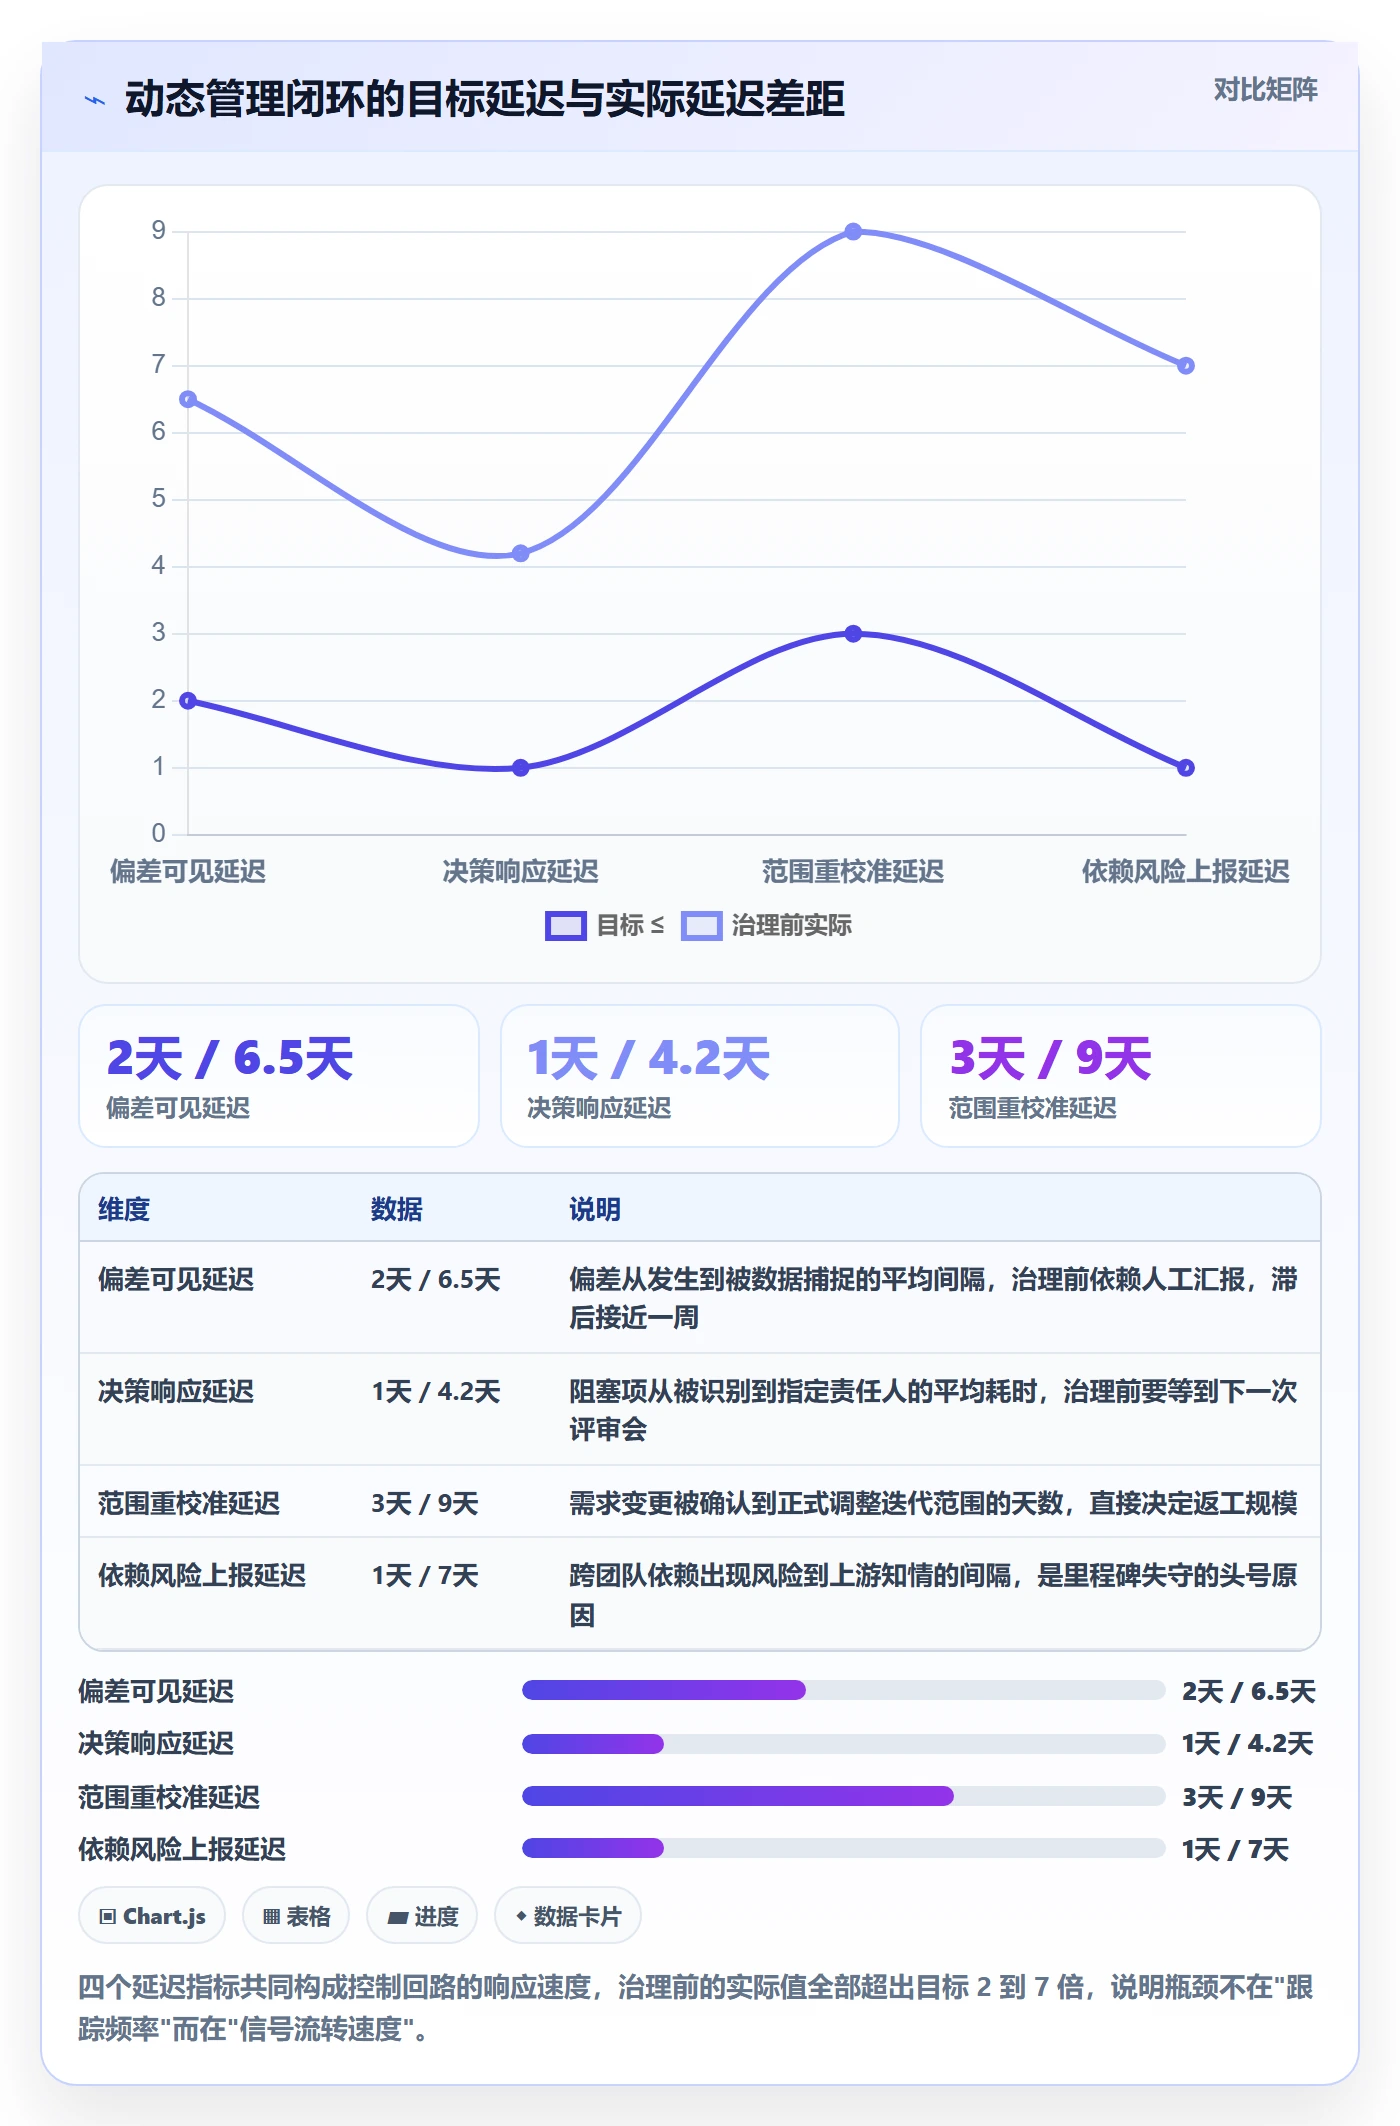
Task: Click the 偏差可见延迟 progress bar
Action: click(x=843, y=1690)
